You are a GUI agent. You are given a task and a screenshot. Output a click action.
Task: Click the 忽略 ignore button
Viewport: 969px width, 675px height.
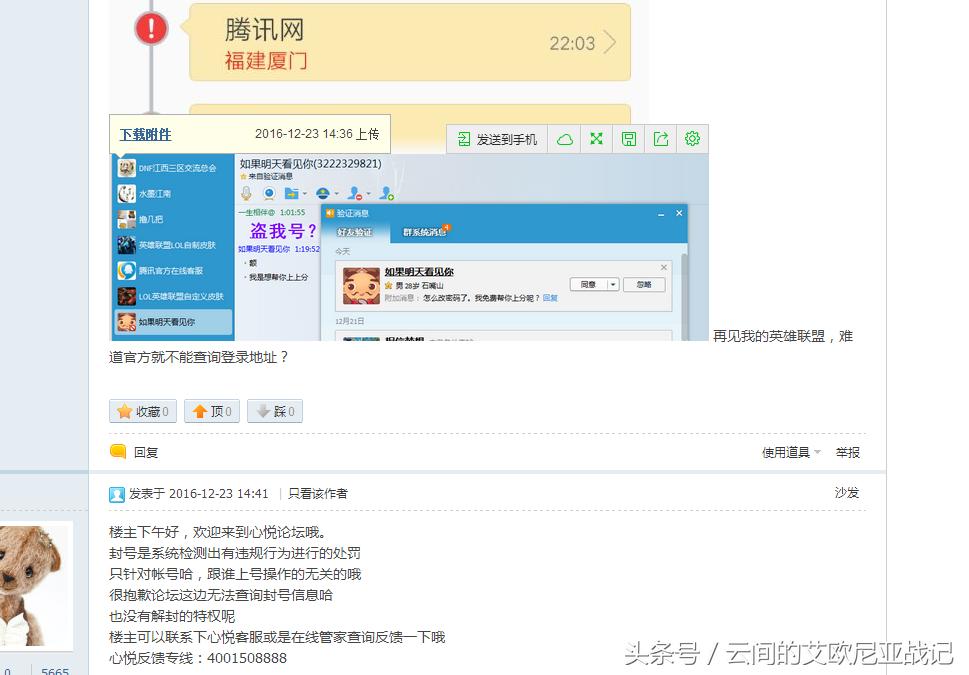644,284
